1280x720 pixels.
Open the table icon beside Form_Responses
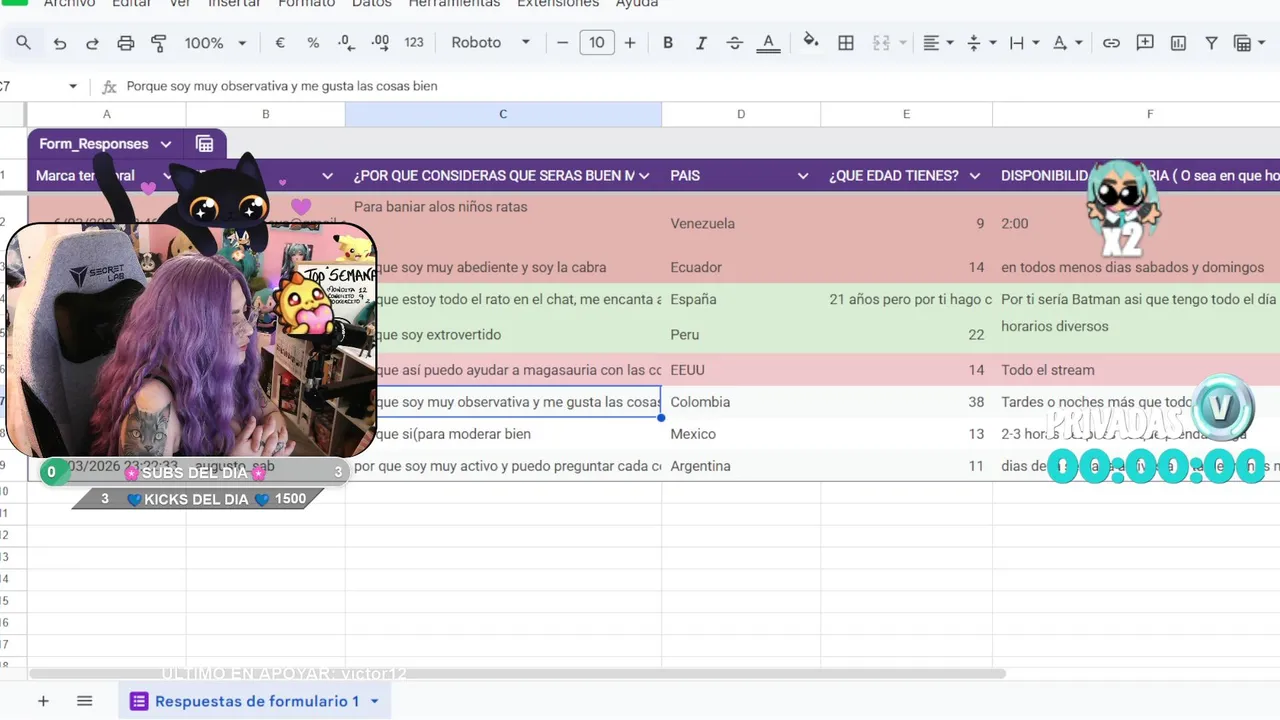(205, 144)
